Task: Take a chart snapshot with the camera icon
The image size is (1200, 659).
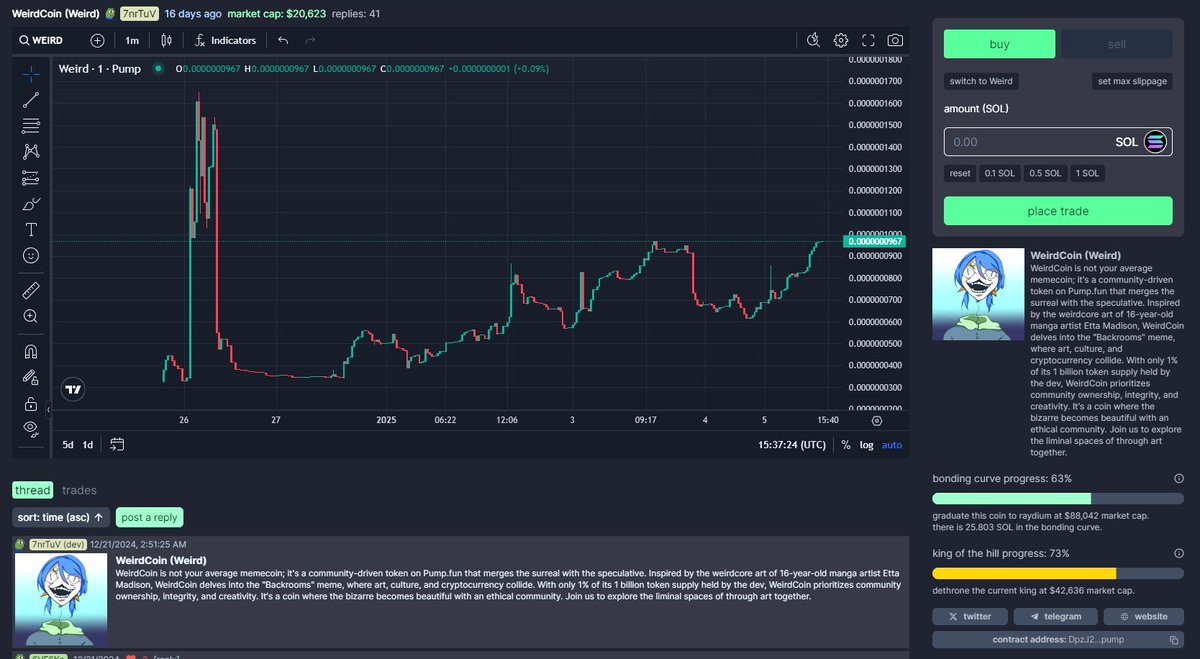Action: 895,41
